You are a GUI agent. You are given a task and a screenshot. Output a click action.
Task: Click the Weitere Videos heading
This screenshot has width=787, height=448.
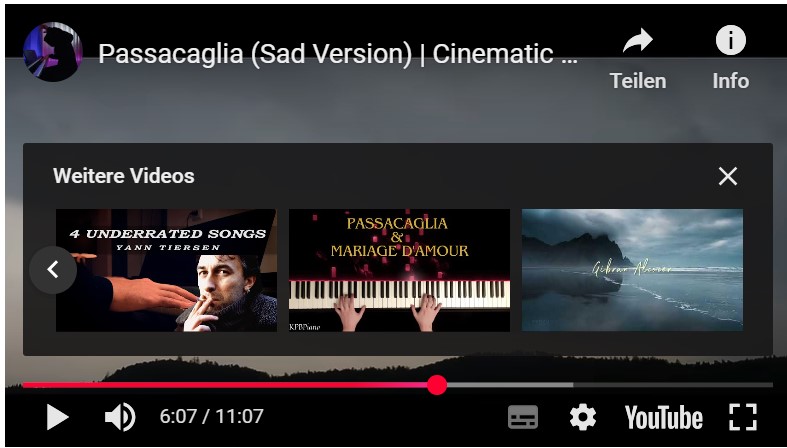click(x=123, y=176)
